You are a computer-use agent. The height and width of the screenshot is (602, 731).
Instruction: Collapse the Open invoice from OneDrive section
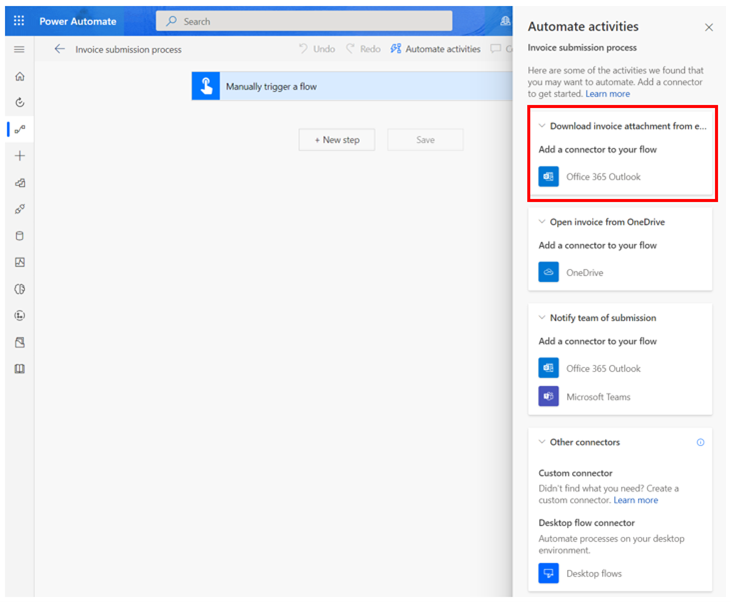pyautogui.click(x=542, y=222)
